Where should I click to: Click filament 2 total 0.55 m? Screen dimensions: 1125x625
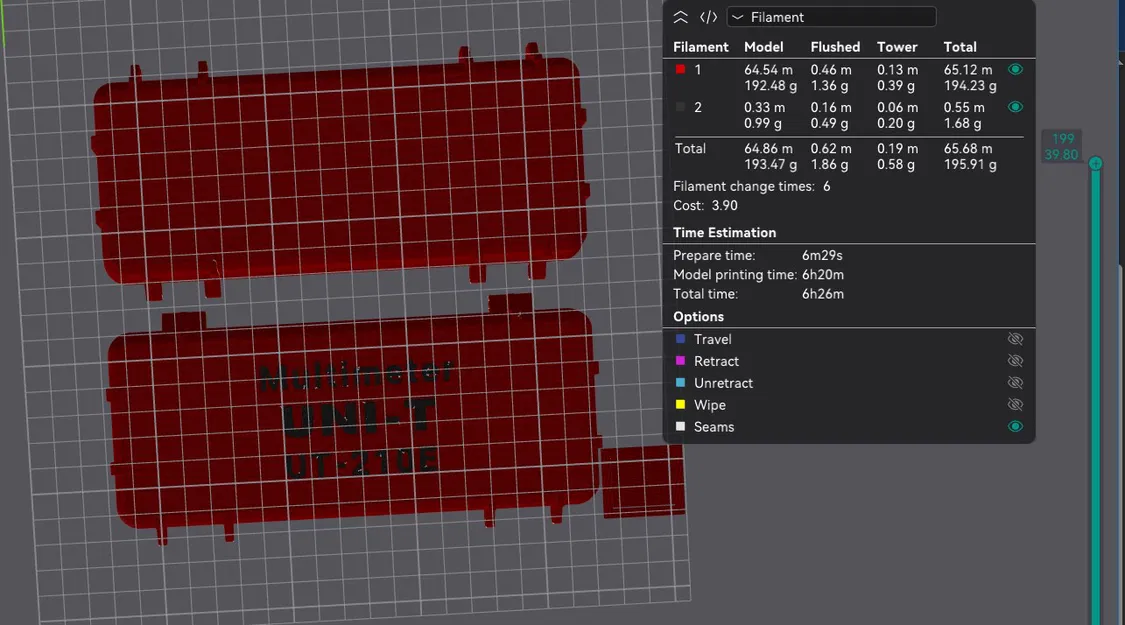[964, 107]
